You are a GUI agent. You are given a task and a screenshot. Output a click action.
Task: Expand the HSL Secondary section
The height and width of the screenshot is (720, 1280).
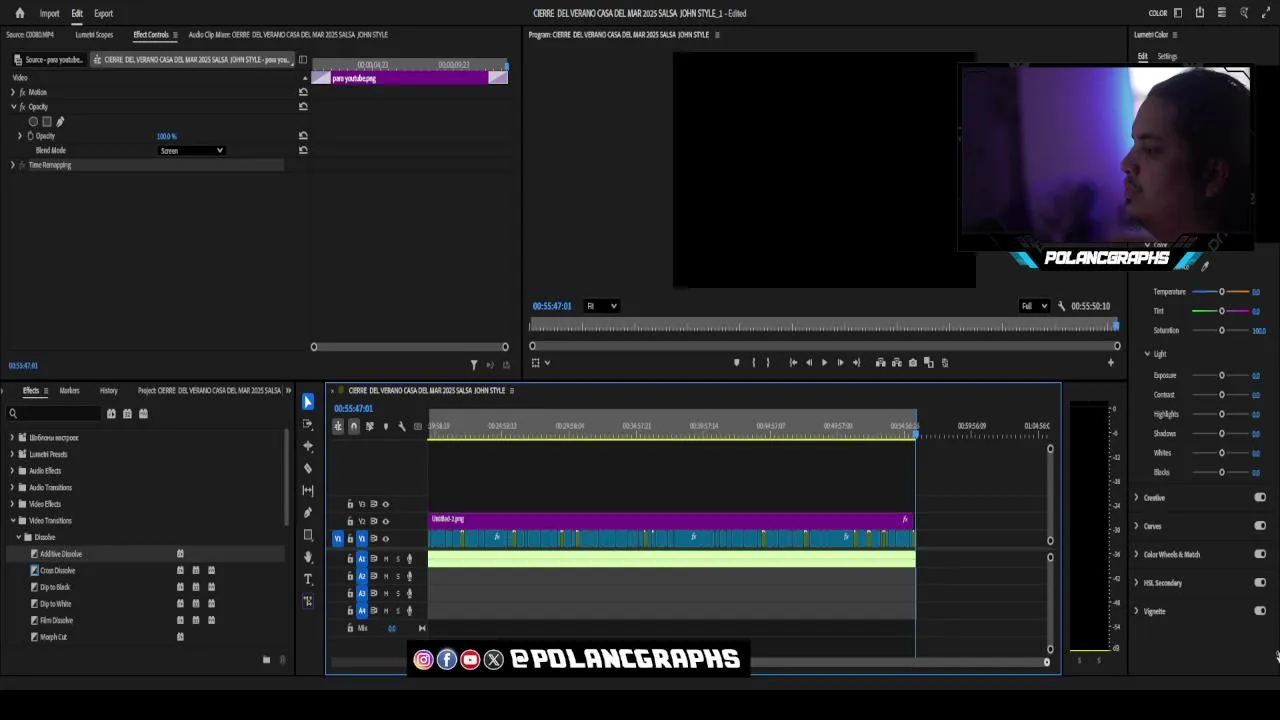1136,582
